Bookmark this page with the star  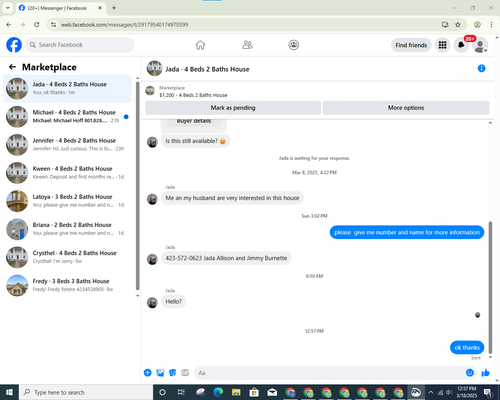pos(458,24)
